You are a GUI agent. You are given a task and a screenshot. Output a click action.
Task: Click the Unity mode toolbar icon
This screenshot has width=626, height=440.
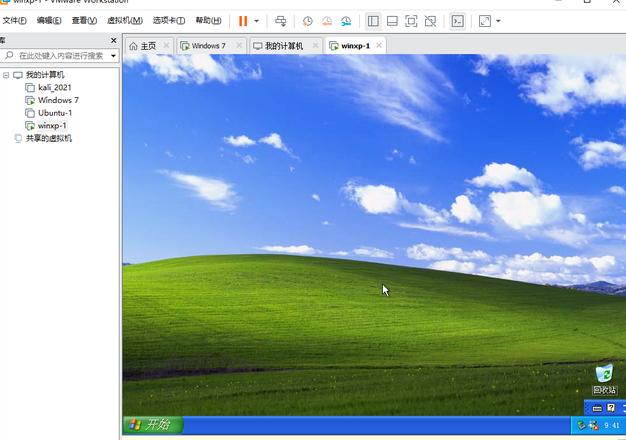pyautogui.click(x=430, y=21)
